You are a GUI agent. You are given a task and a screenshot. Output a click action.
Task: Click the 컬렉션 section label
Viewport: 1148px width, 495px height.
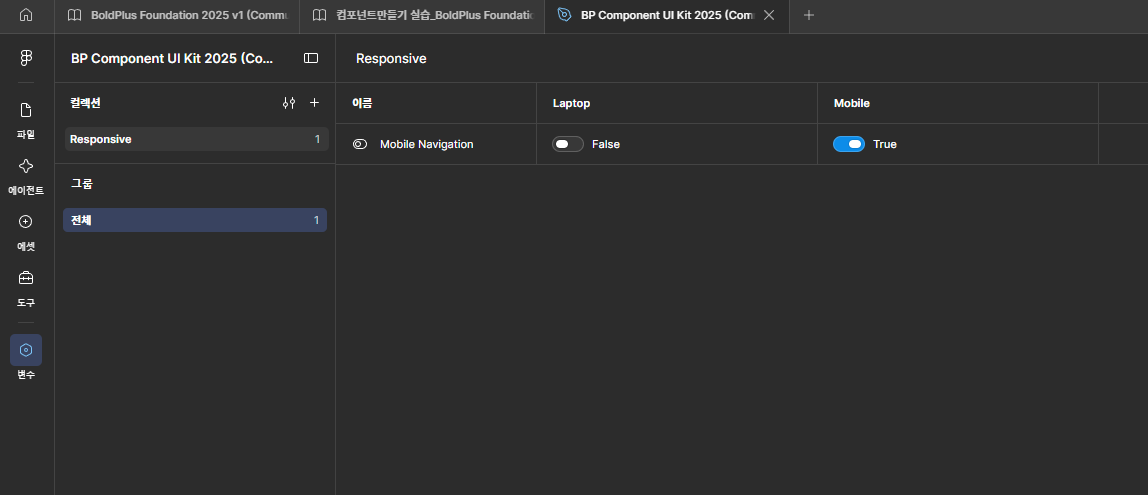coord(86,103)
